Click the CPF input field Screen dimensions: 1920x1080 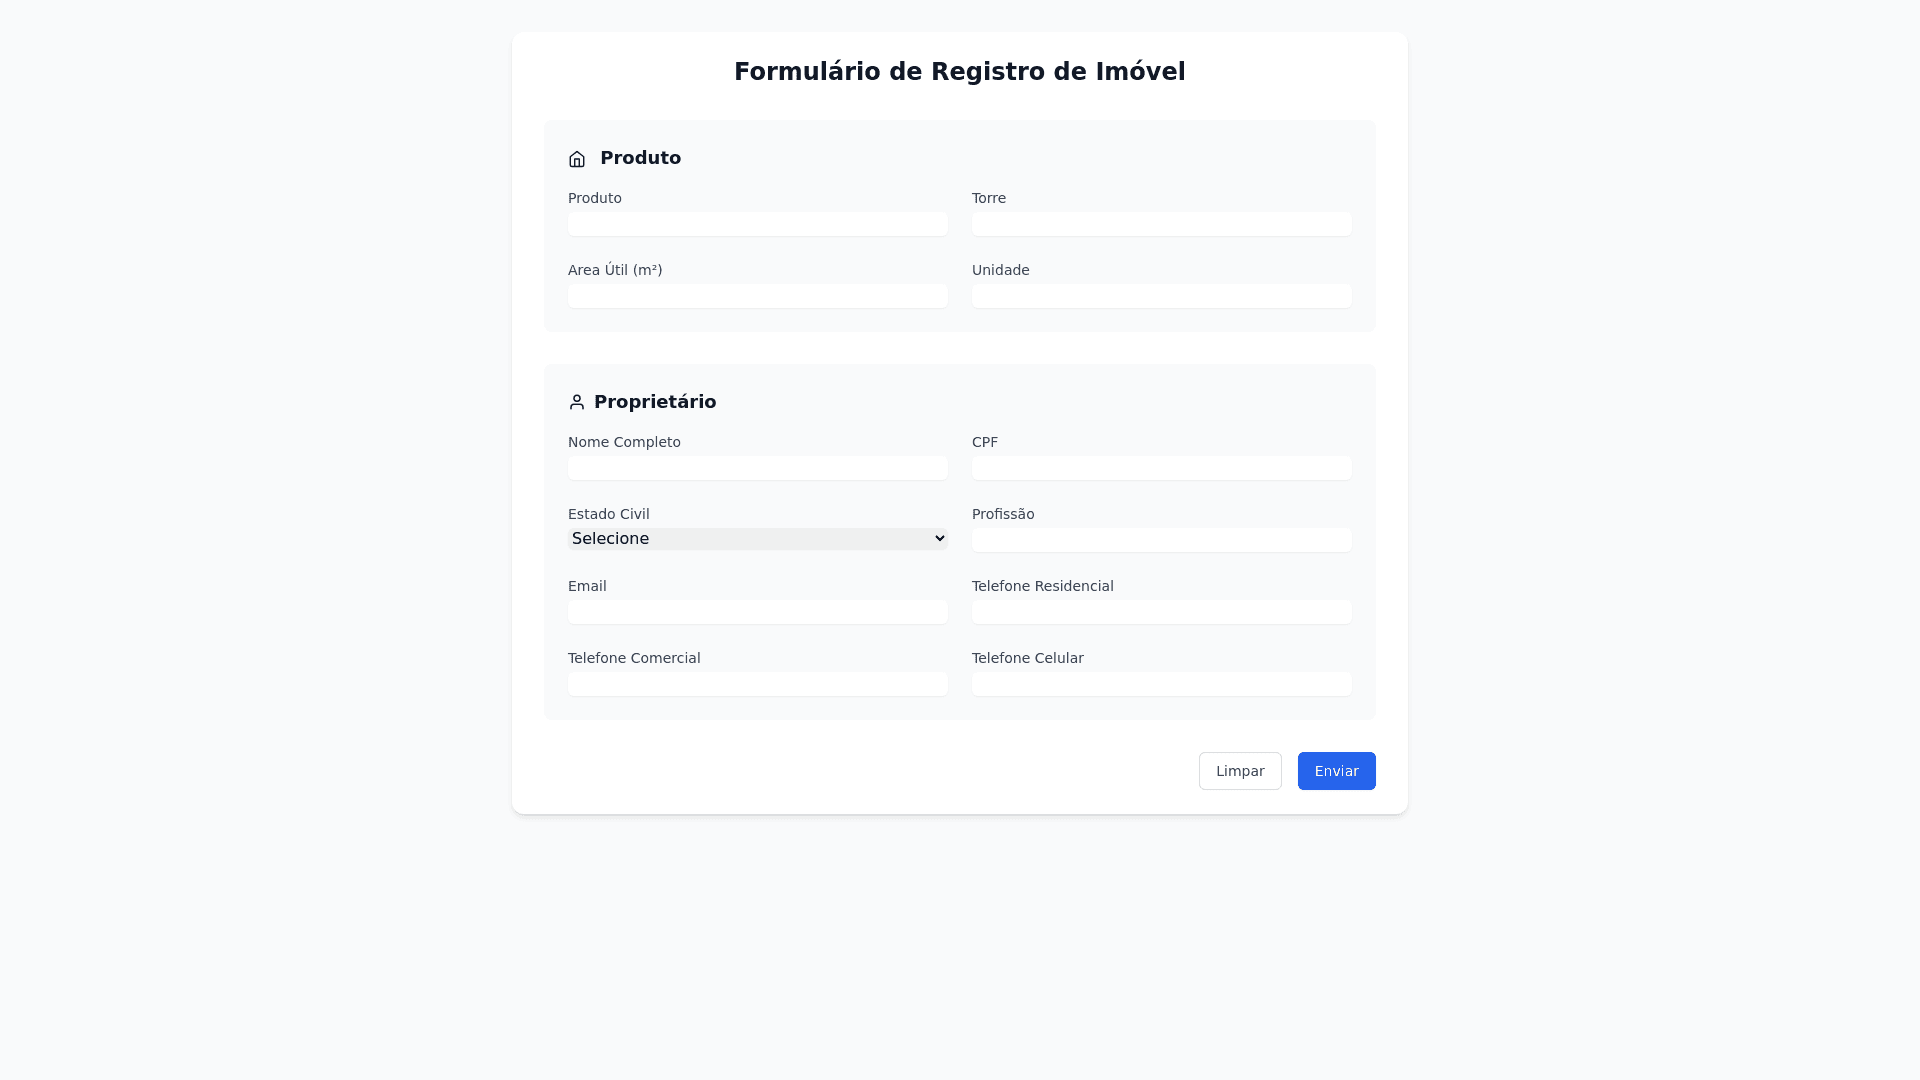[1161, 468]
